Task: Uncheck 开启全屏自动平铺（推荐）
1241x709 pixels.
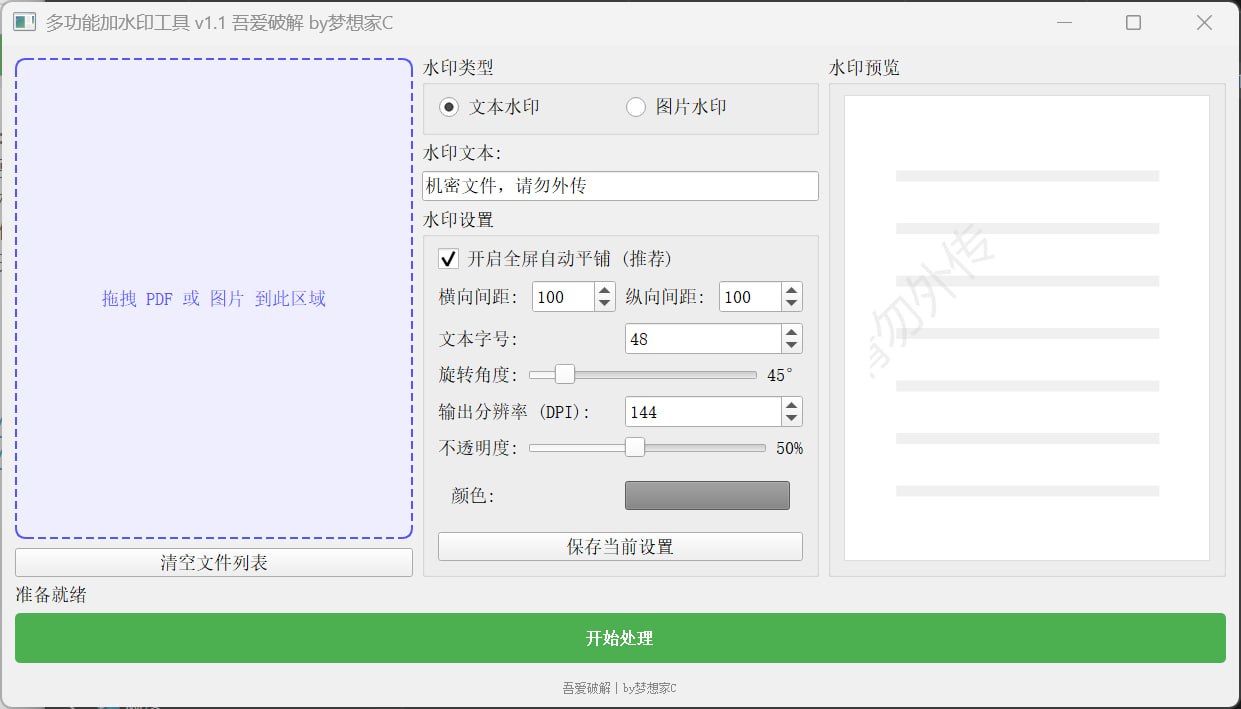Action: coord(448,258)
